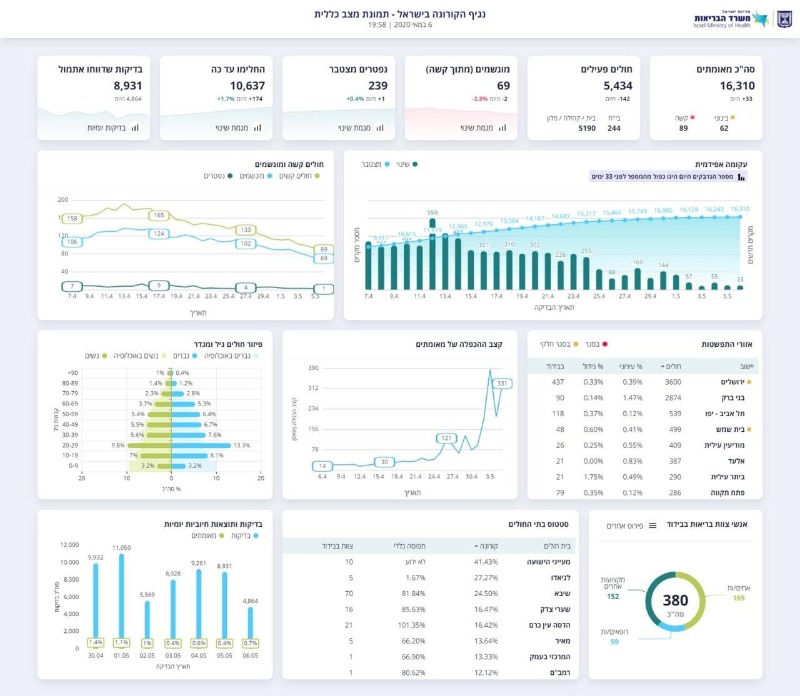Screen dimensions: 800x696
Task: Click the Israel Ministry of Health logo
Action: (731, 19)
